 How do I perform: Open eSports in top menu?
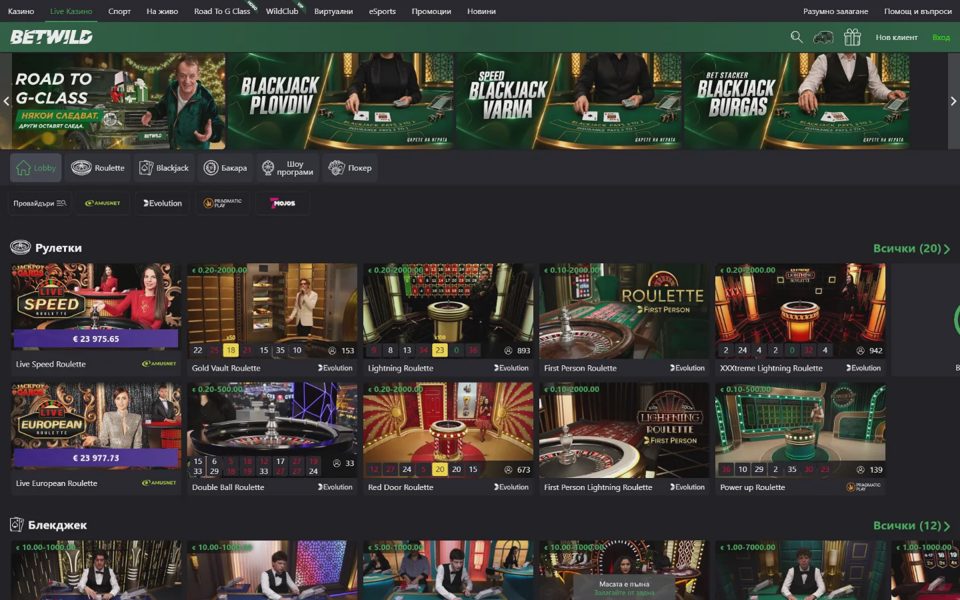(382, 11)
